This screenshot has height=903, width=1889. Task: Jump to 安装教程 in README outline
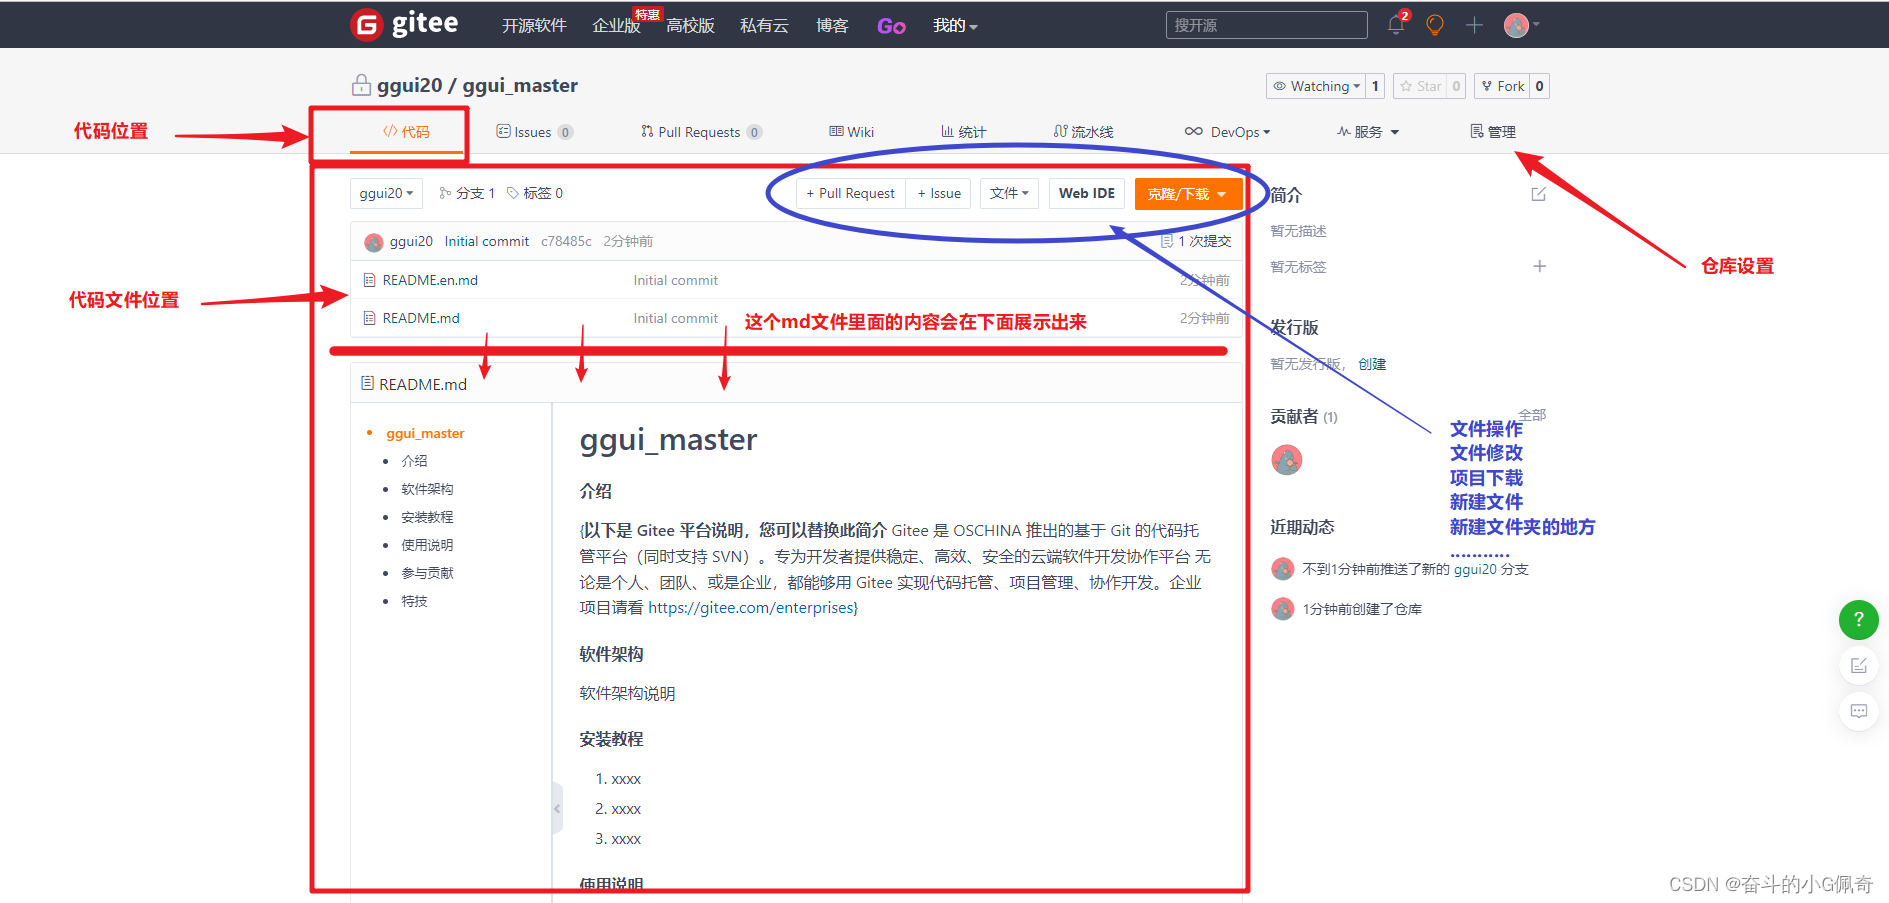(x=427, y=517)
